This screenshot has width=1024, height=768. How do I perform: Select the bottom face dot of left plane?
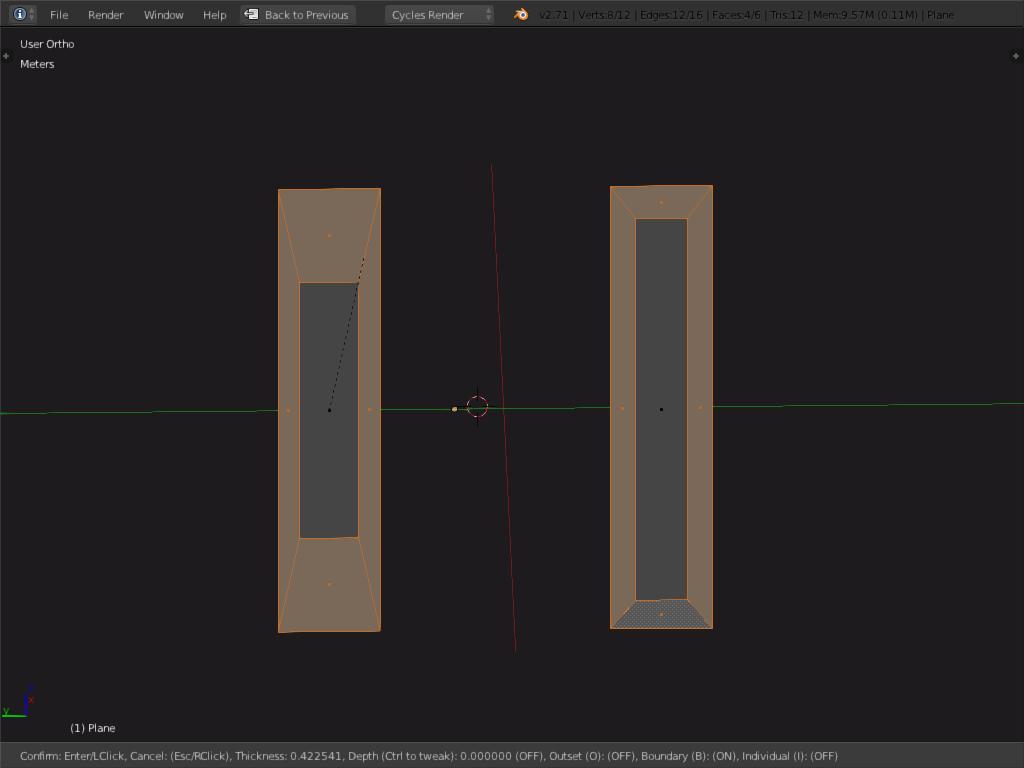coord(329,584)
